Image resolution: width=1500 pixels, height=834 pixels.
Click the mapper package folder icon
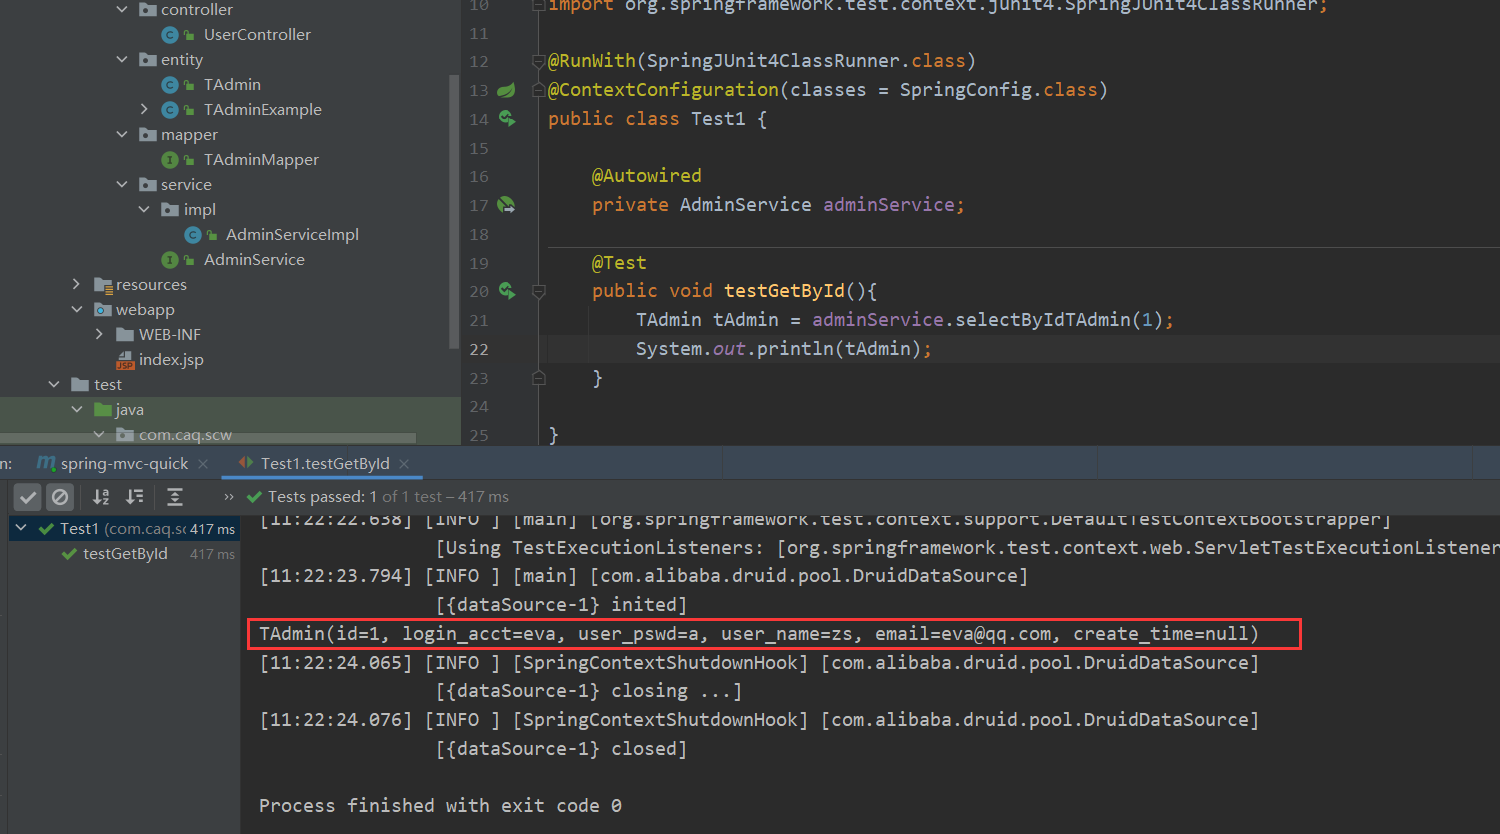point(148,135)
